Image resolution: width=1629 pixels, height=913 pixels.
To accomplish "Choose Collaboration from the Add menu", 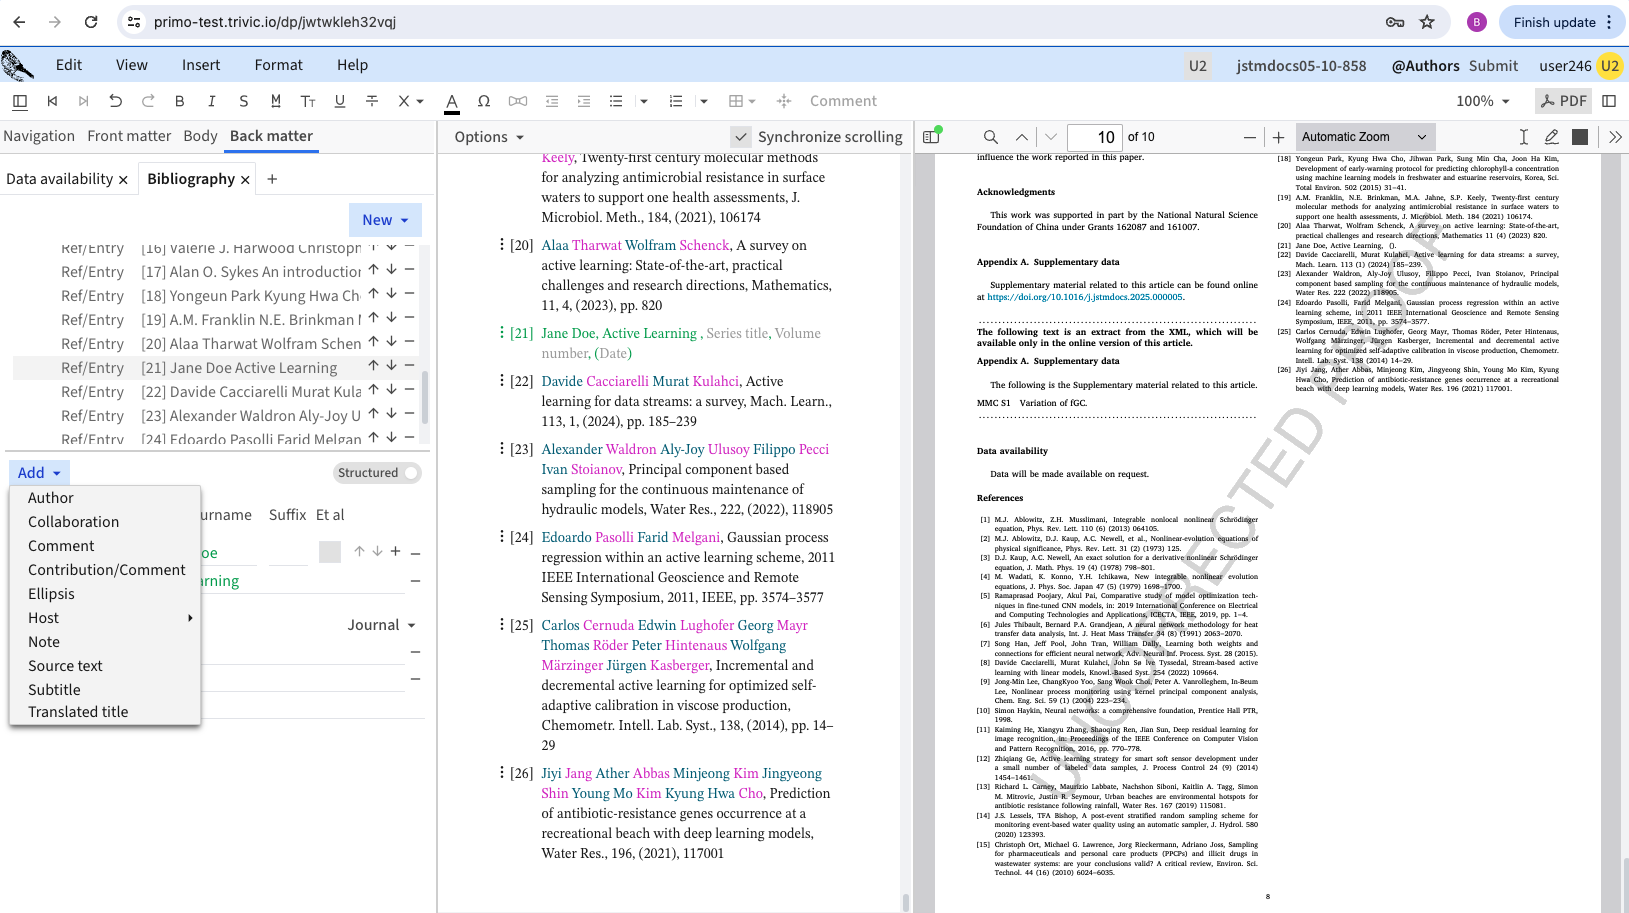I will pyautogui.click(x=73, y=522).
